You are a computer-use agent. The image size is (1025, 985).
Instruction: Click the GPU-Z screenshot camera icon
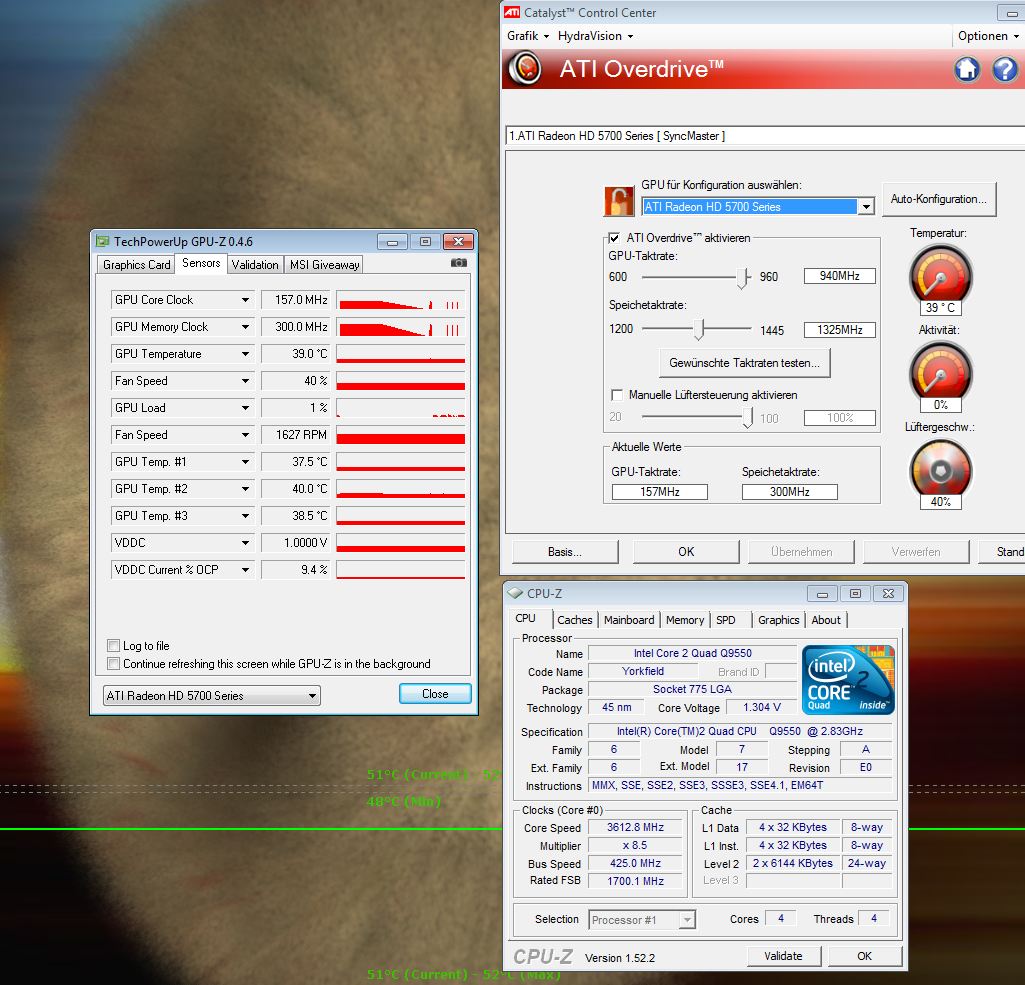(x=458, y=263)
